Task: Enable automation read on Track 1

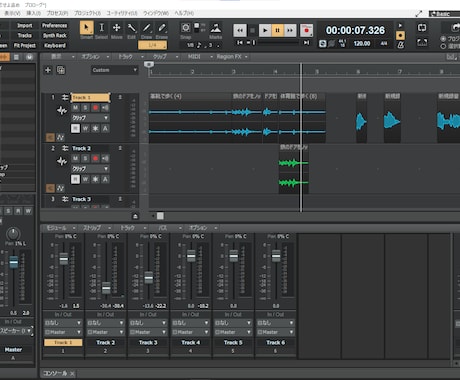Action: point(75,128)
